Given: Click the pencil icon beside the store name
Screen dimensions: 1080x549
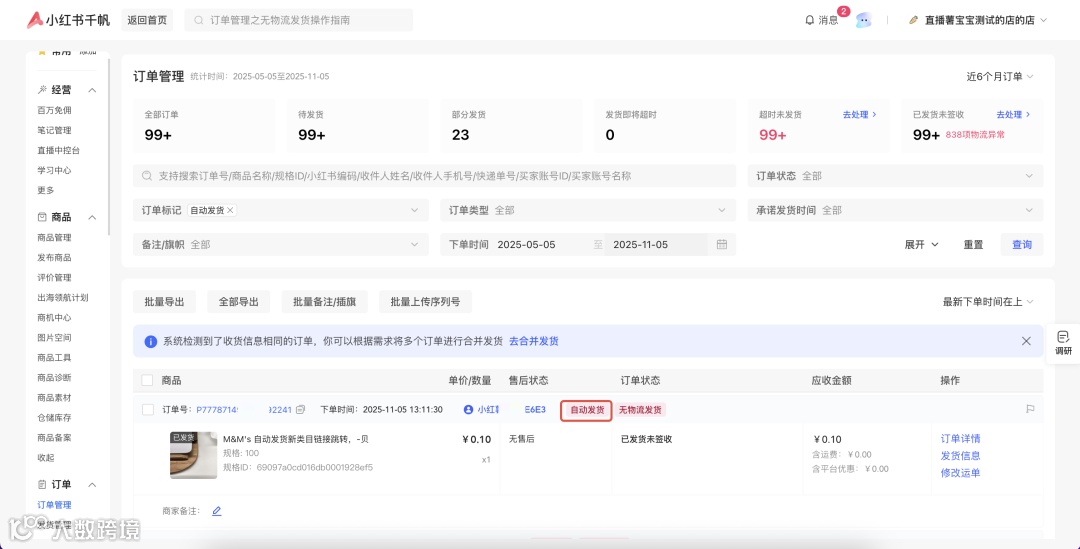Looking at the screenshot, I should click(913, 20).
